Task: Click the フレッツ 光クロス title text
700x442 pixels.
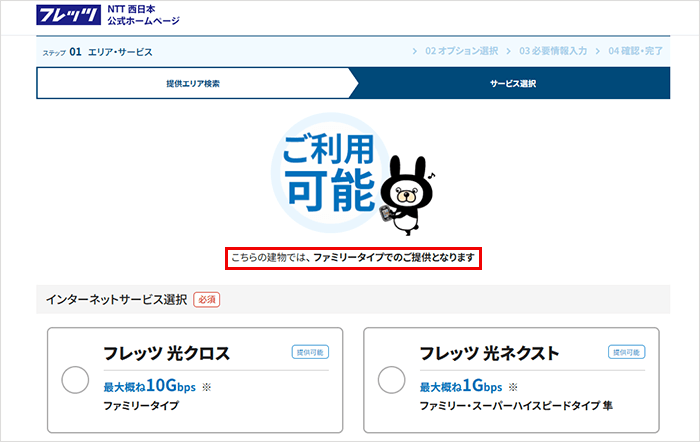Action: (x=167, y=353)
